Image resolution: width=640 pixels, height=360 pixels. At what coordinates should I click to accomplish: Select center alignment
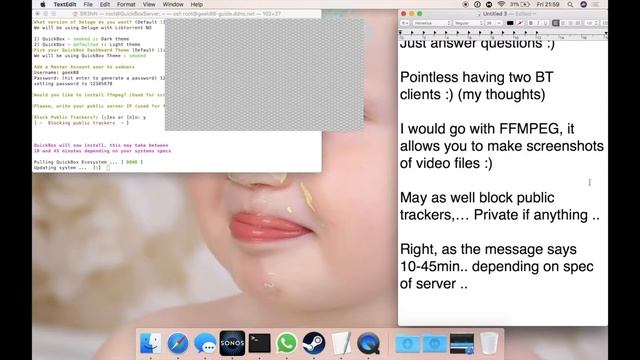tap(563, 23)
